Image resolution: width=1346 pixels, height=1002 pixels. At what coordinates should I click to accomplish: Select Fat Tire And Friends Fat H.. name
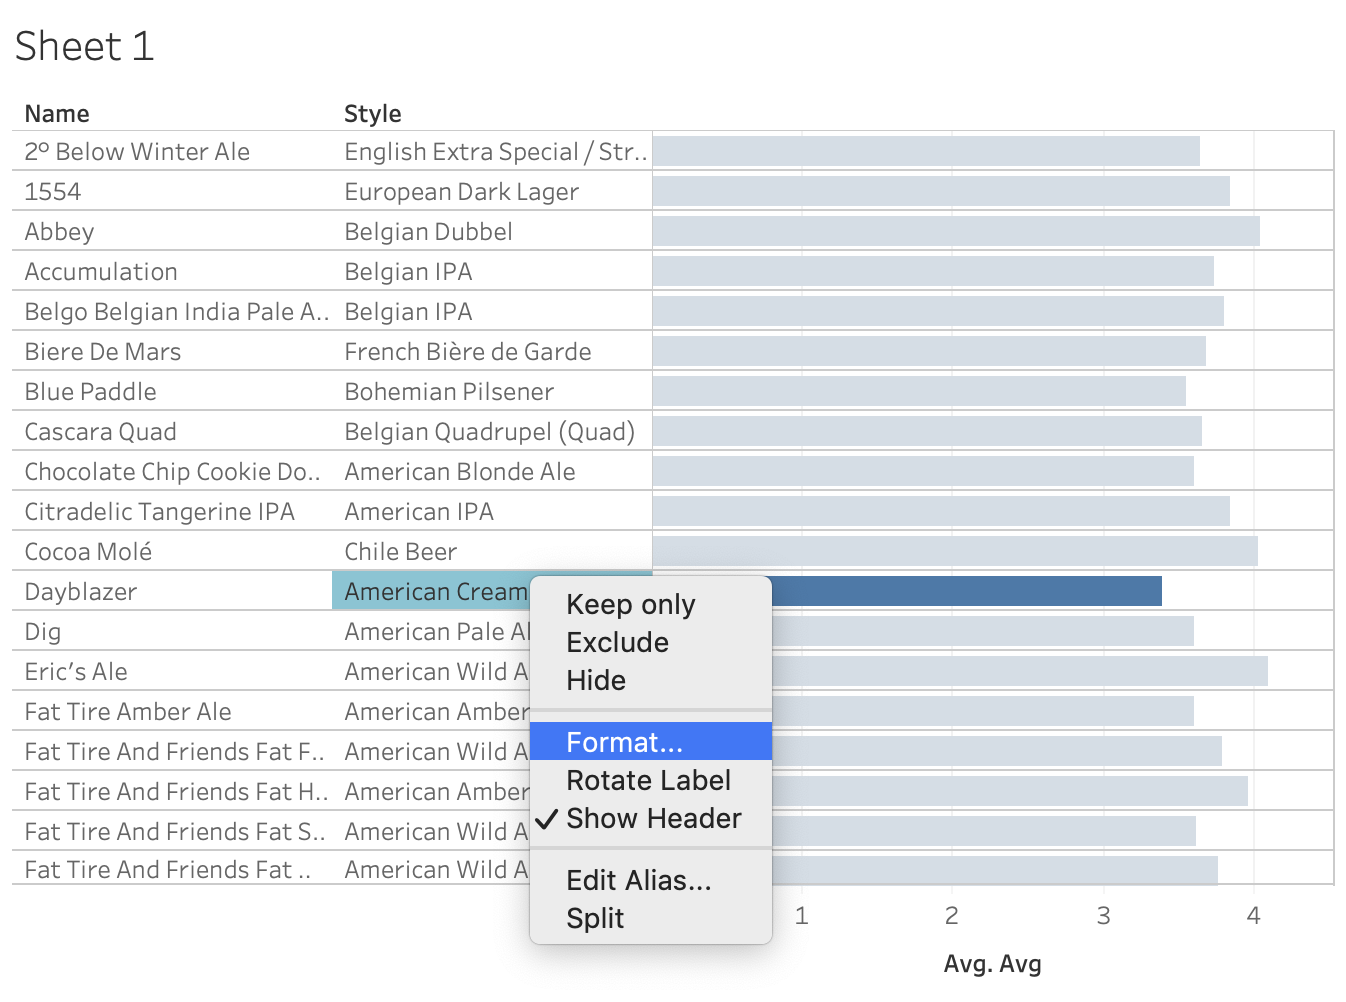tap(176, 791)
